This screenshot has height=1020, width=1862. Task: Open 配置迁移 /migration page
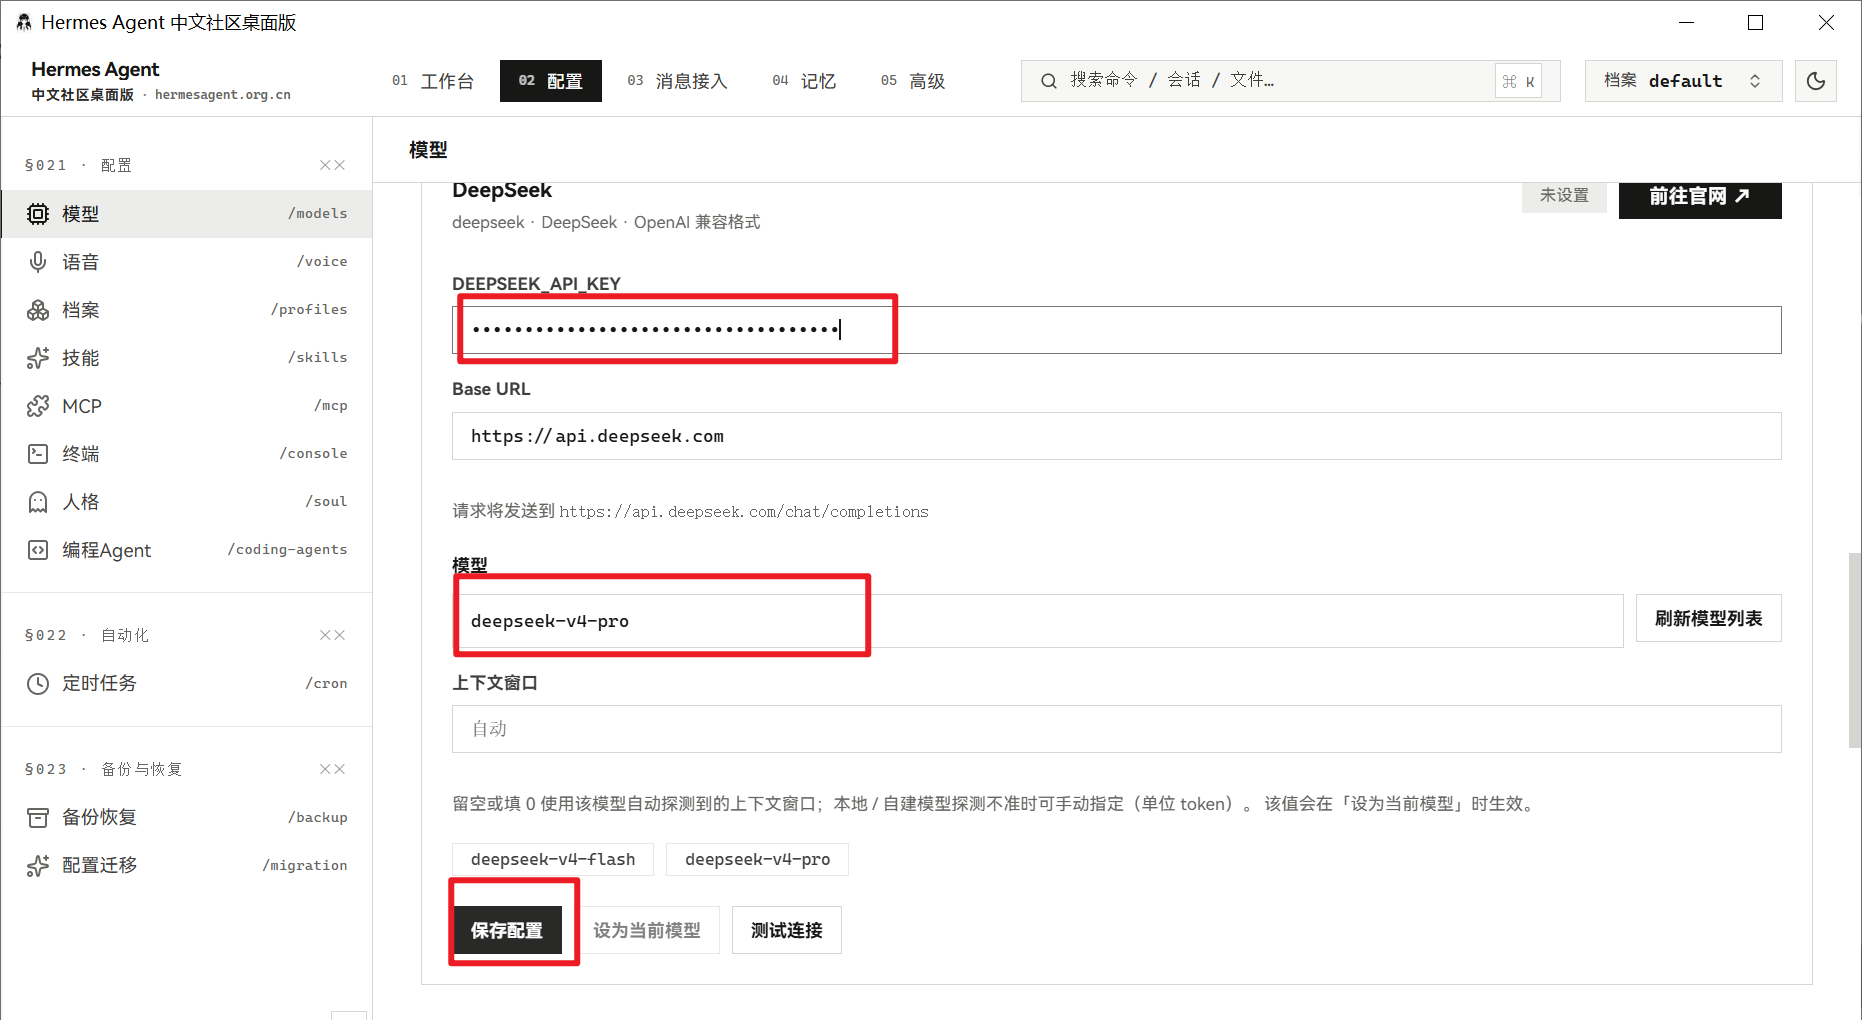[x=187, y=866]
